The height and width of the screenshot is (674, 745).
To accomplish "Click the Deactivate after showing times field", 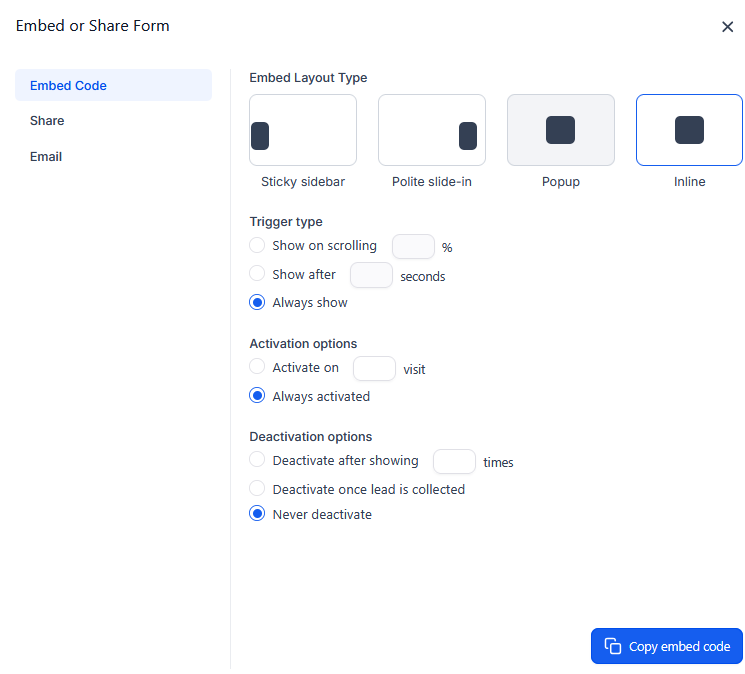I will pos(454,461).
